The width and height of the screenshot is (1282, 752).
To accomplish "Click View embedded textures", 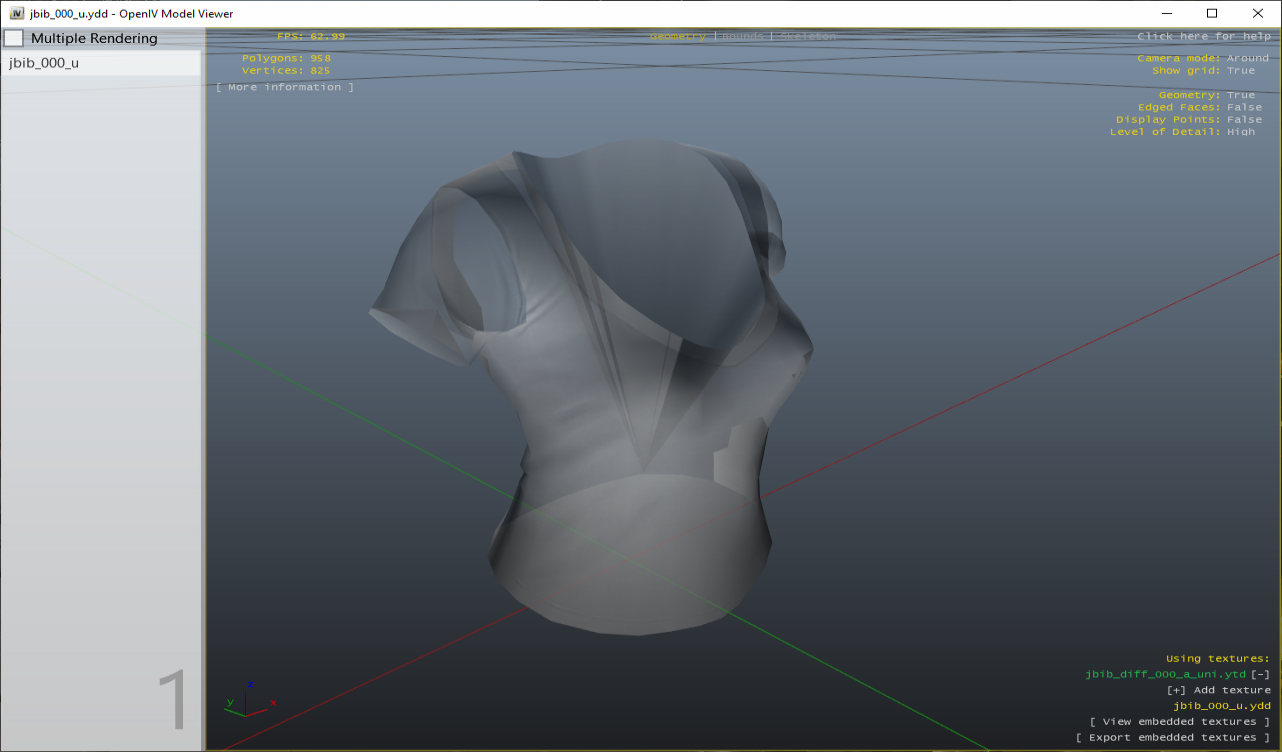I will point(1180,722).
